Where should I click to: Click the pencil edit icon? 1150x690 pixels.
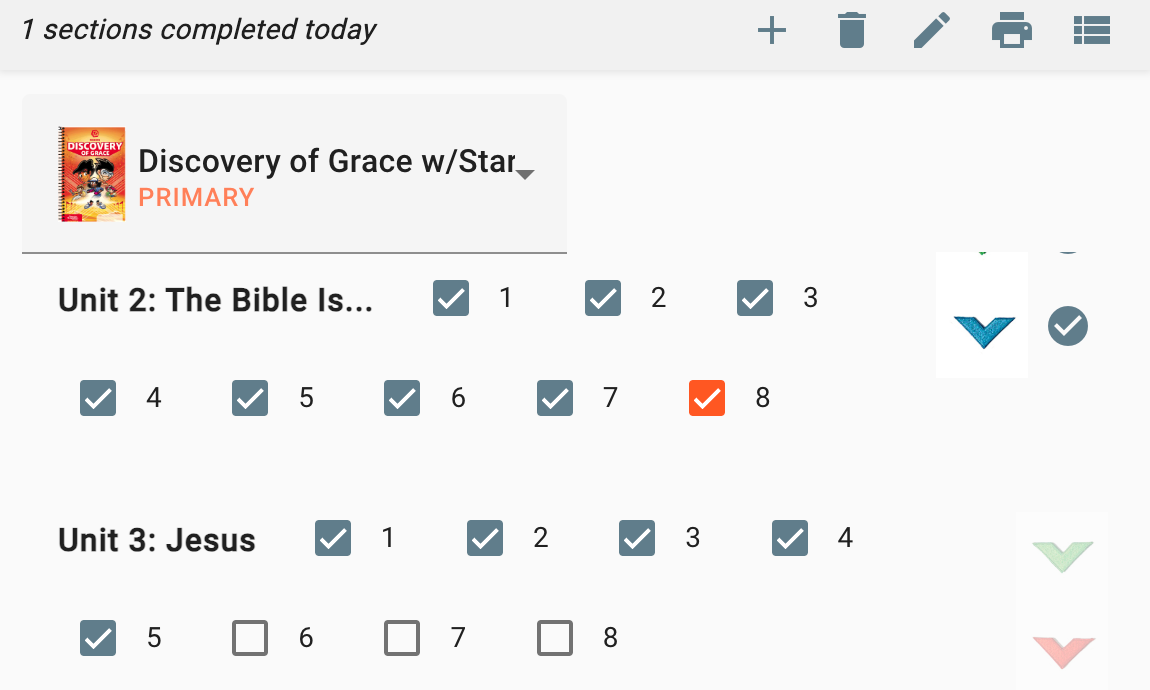pos(931,31)
